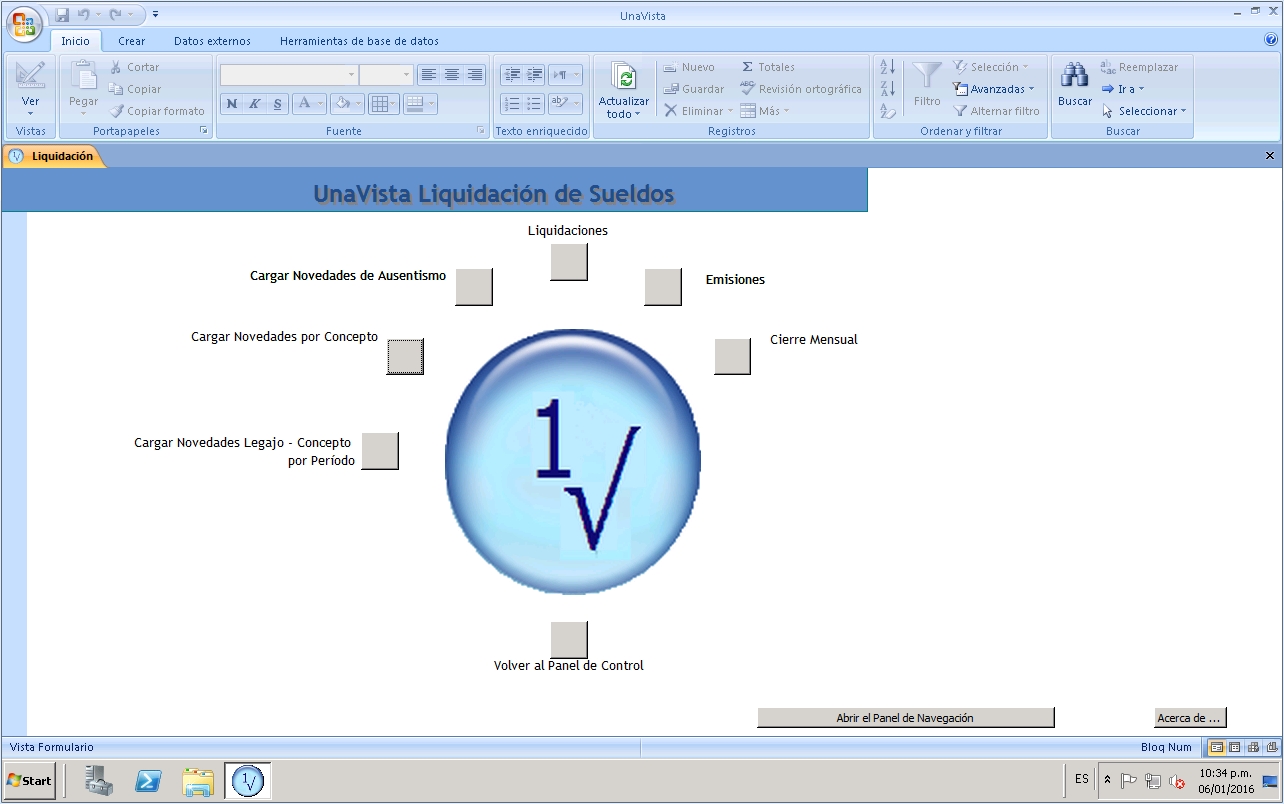Toggle Alternar filtro
The image size is (1284, 804).
[996, 111]
